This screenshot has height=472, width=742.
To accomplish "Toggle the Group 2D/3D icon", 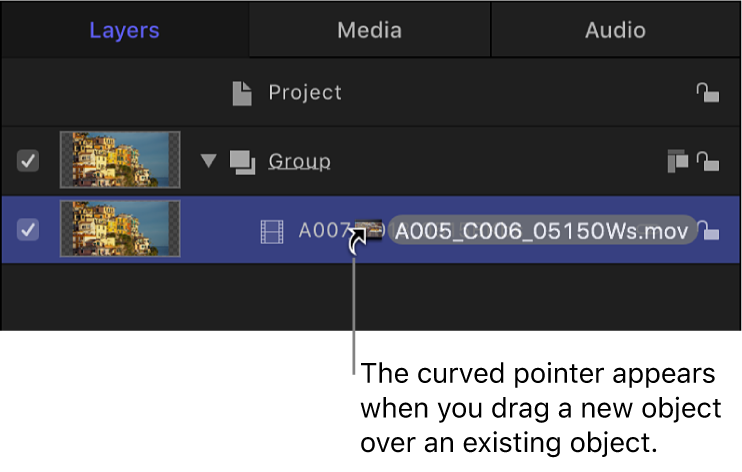I will 678,160.
